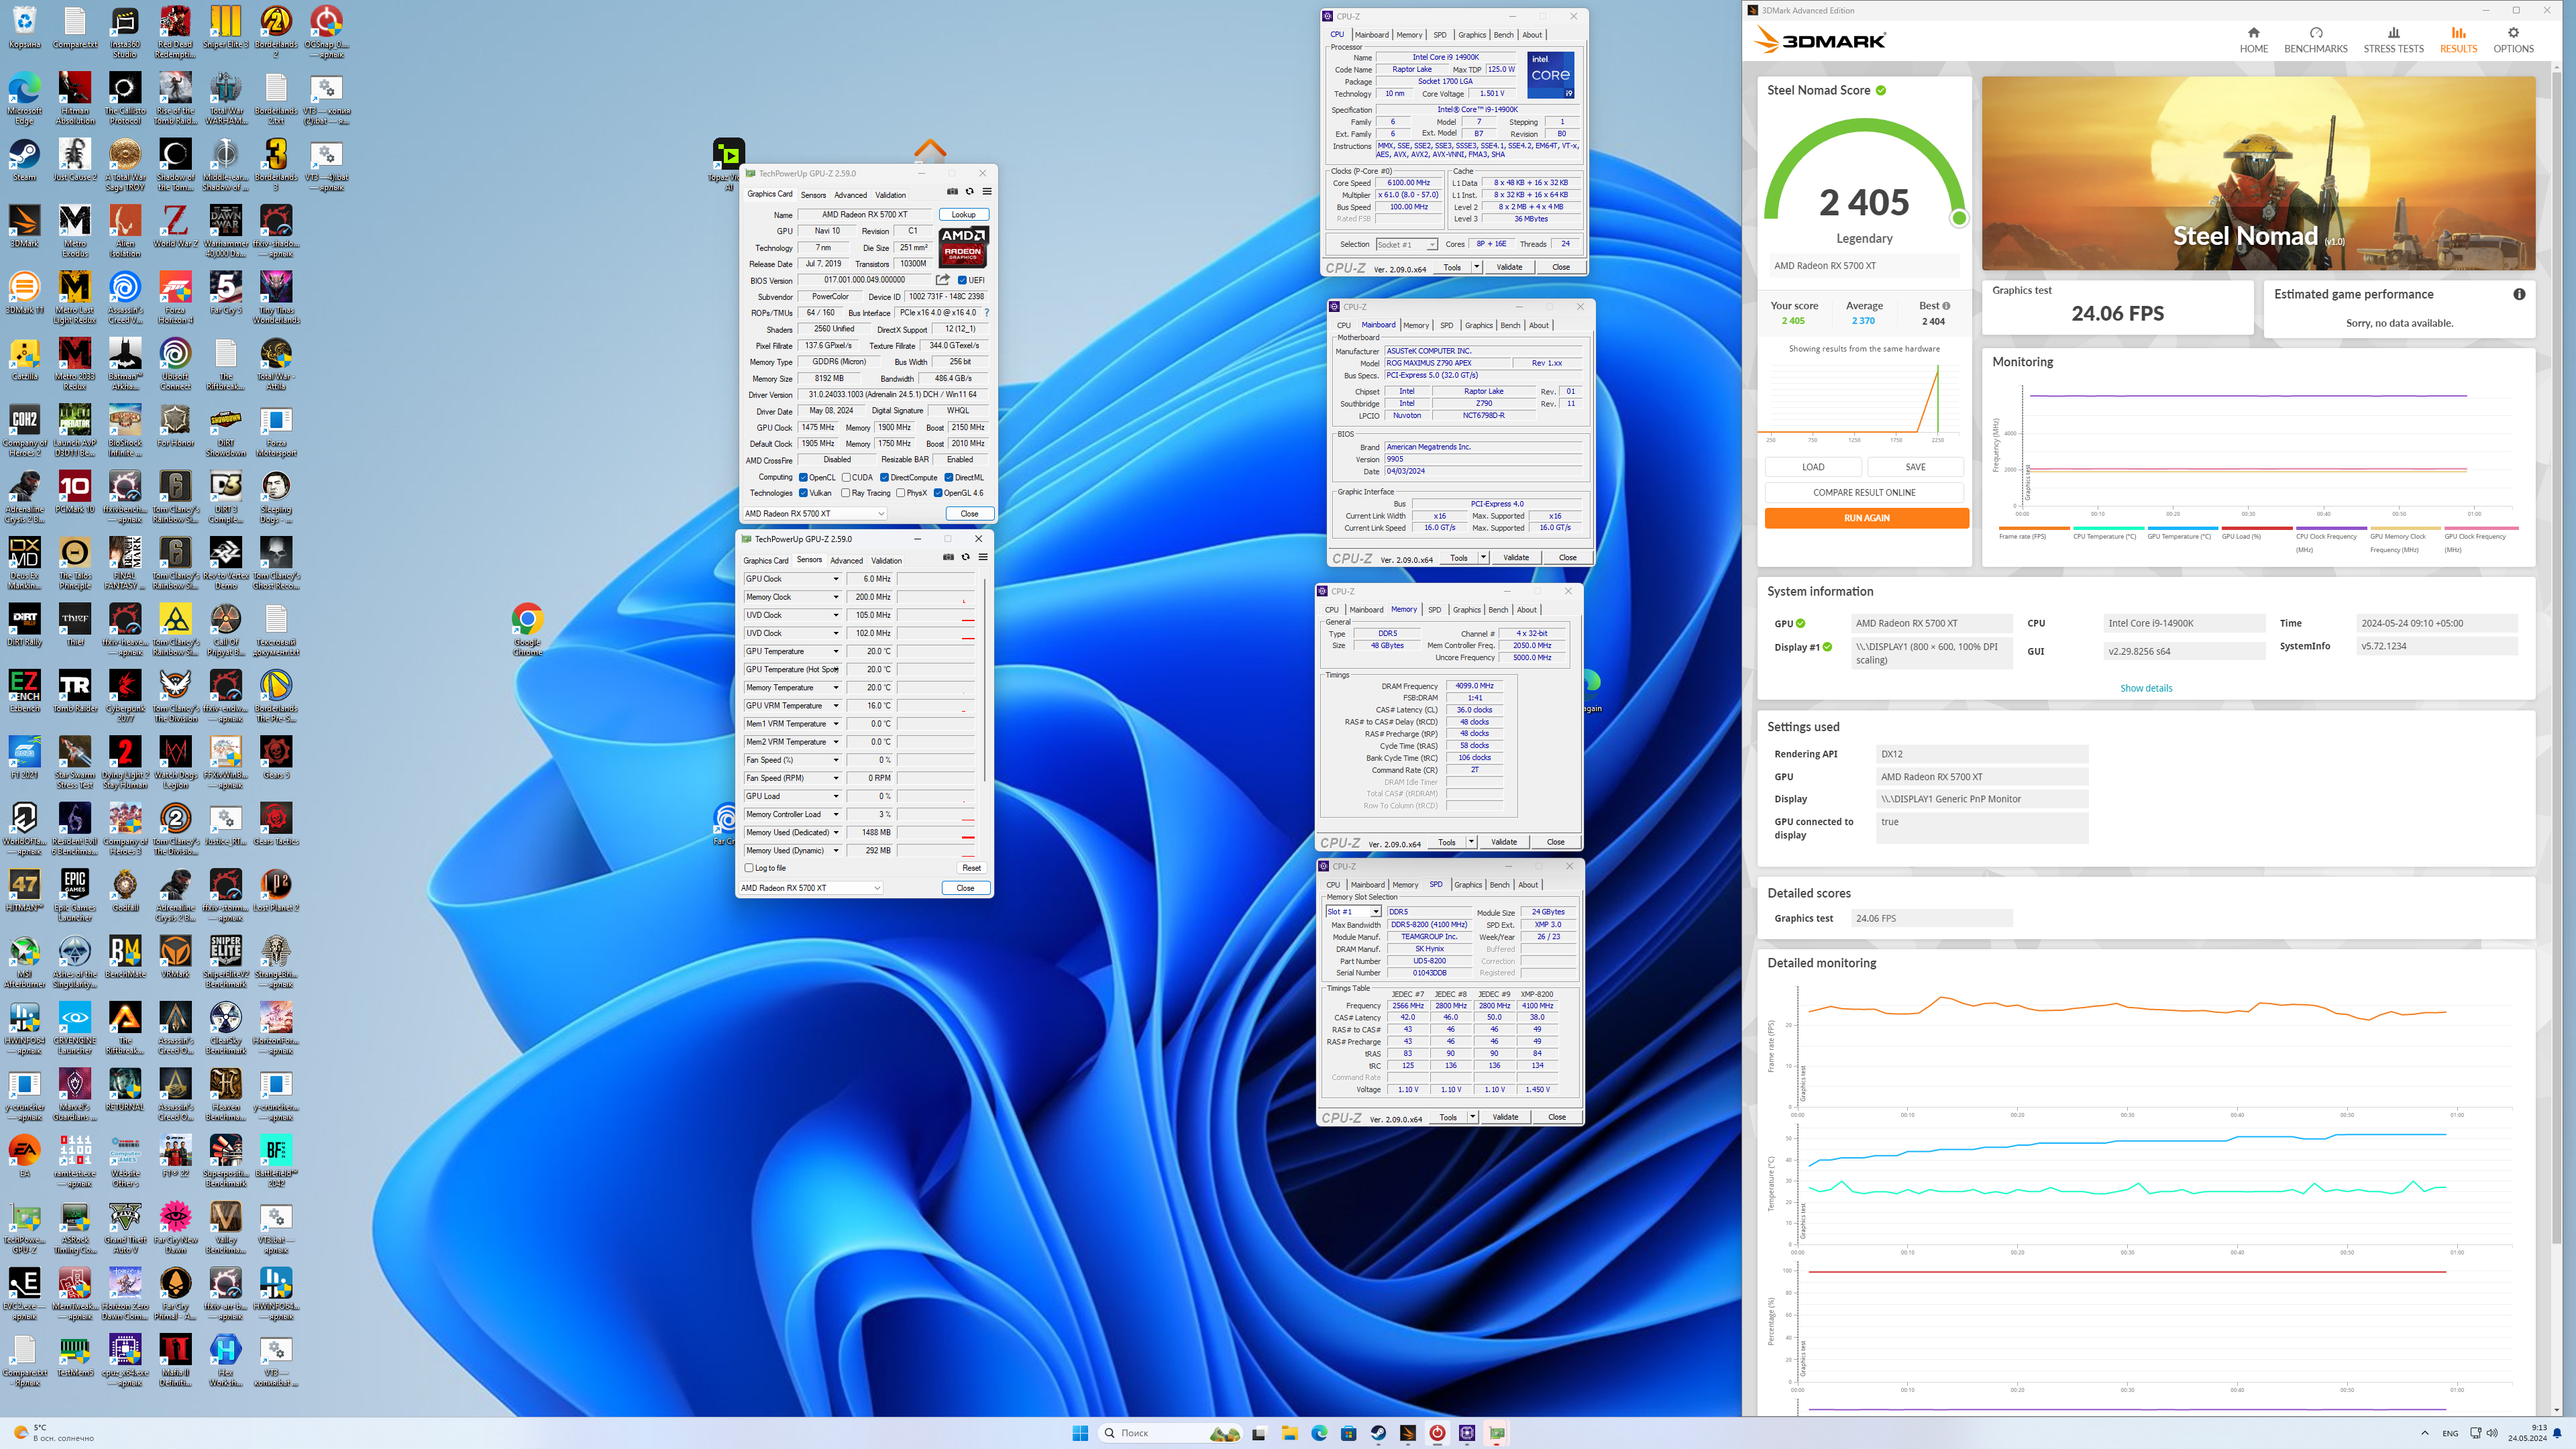Expand Memory Clock sensor dropdown
Viewport: 2576px width, 1449px height.
(x=836, y=597)
